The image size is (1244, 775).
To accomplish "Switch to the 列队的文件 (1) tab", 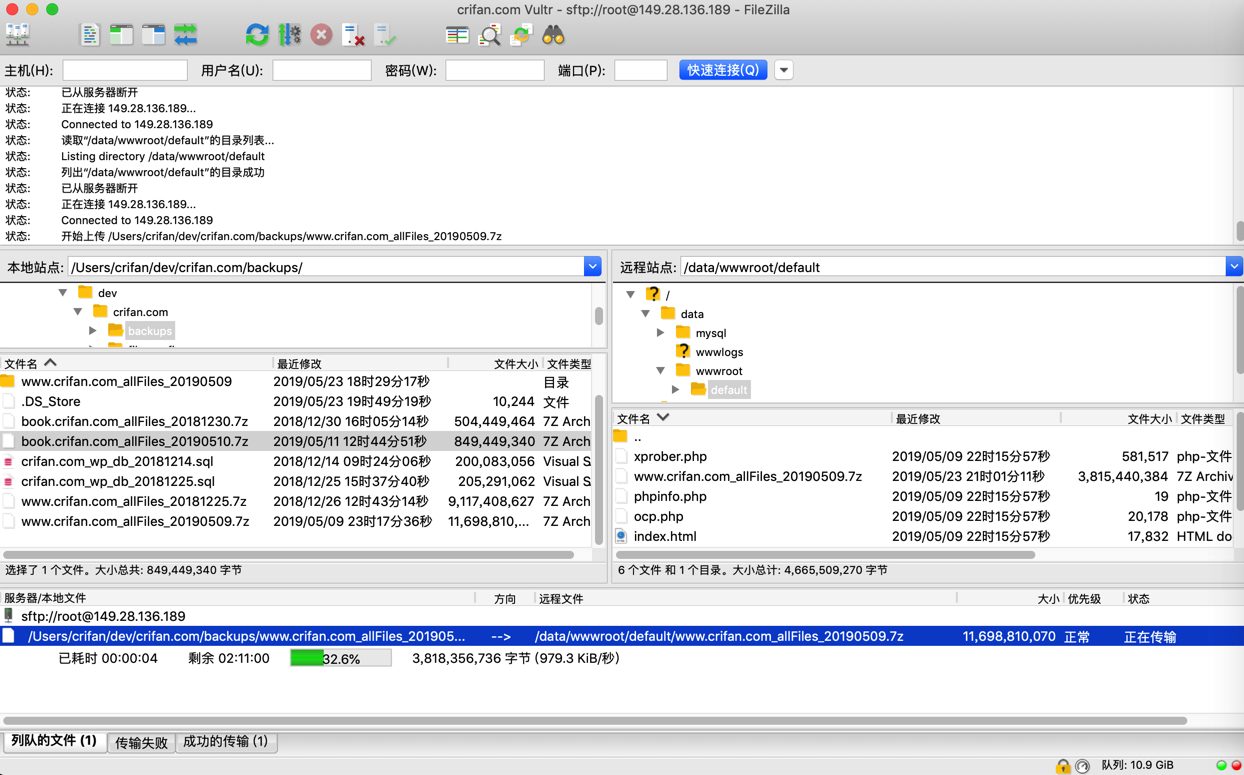I will tap(54, 741).
